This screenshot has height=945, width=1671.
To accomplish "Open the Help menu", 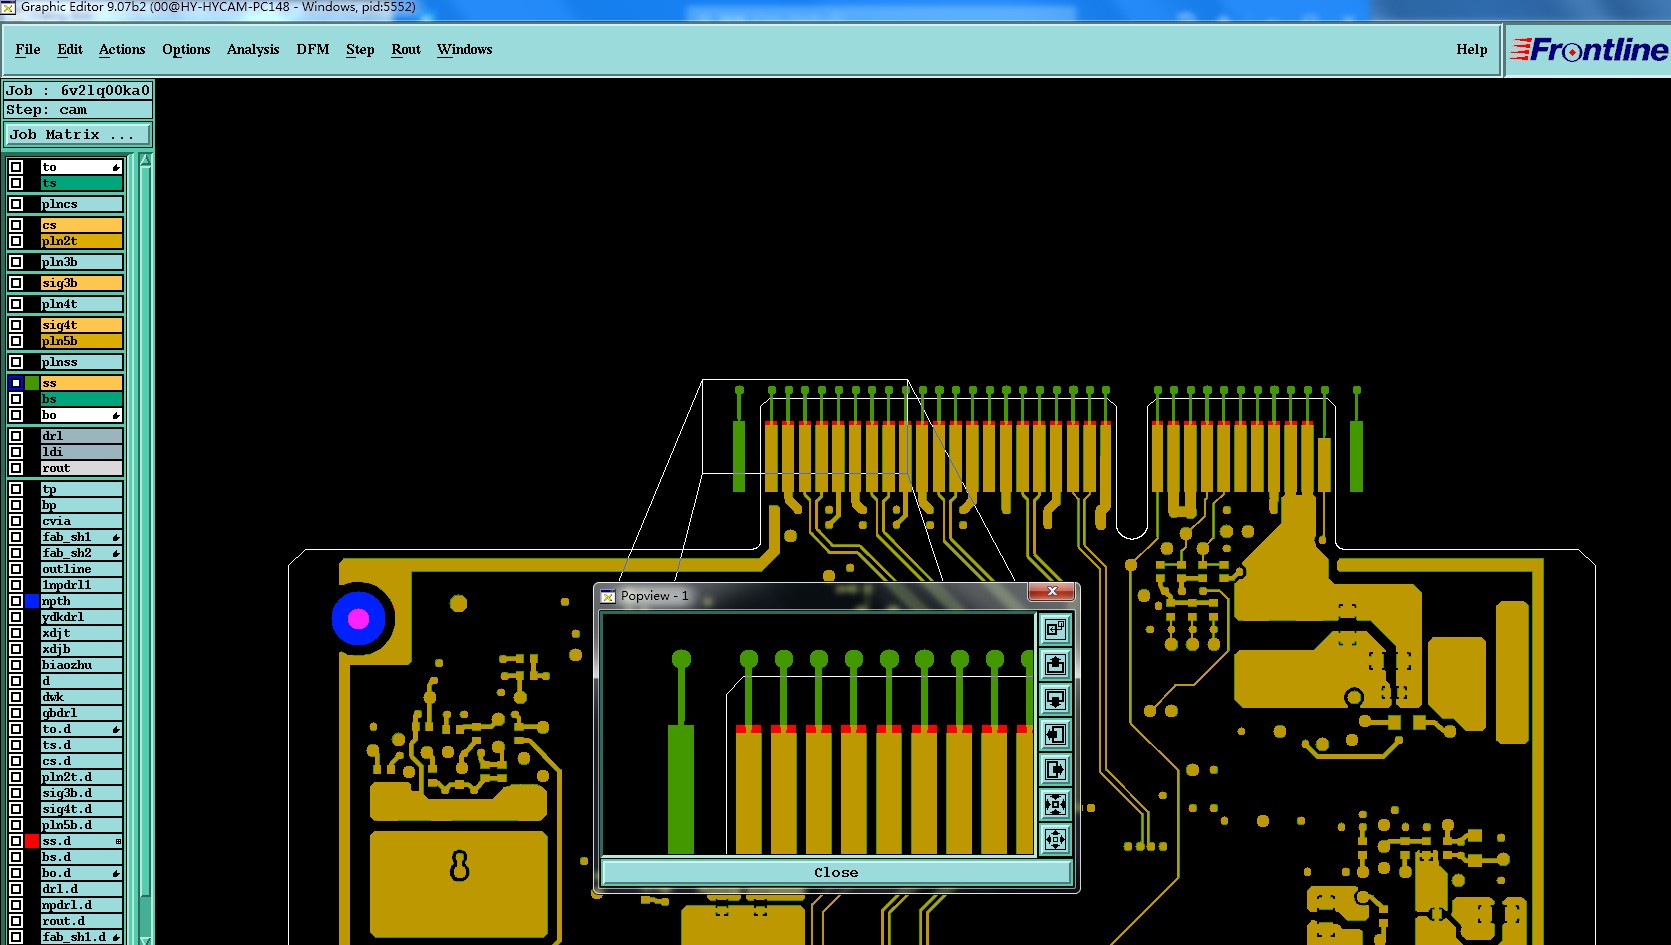I will click(1472, 49).
